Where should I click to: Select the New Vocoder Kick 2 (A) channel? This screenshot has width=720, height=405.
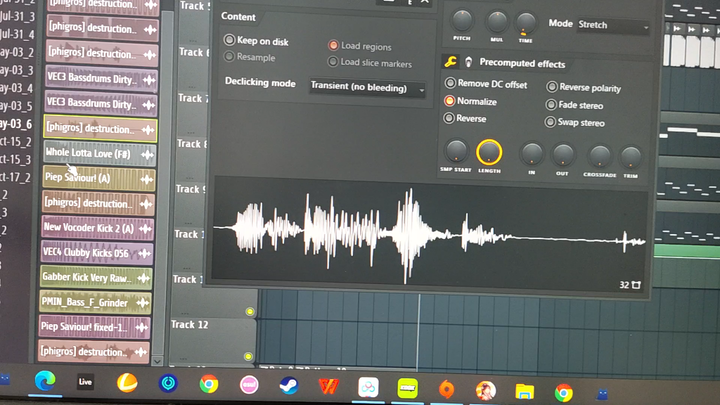click(x=97, y=228)
